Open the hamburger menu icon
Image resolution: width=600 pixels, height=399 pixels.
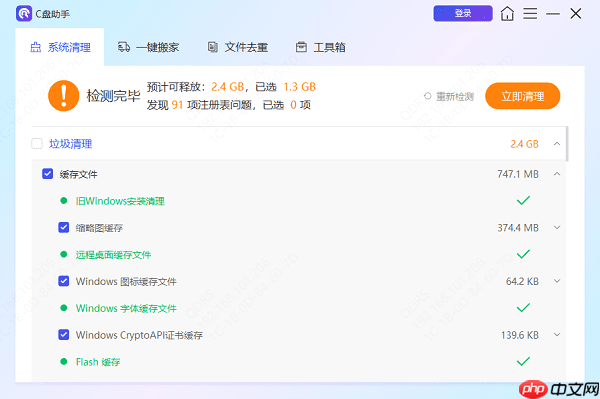coord(530,13)
